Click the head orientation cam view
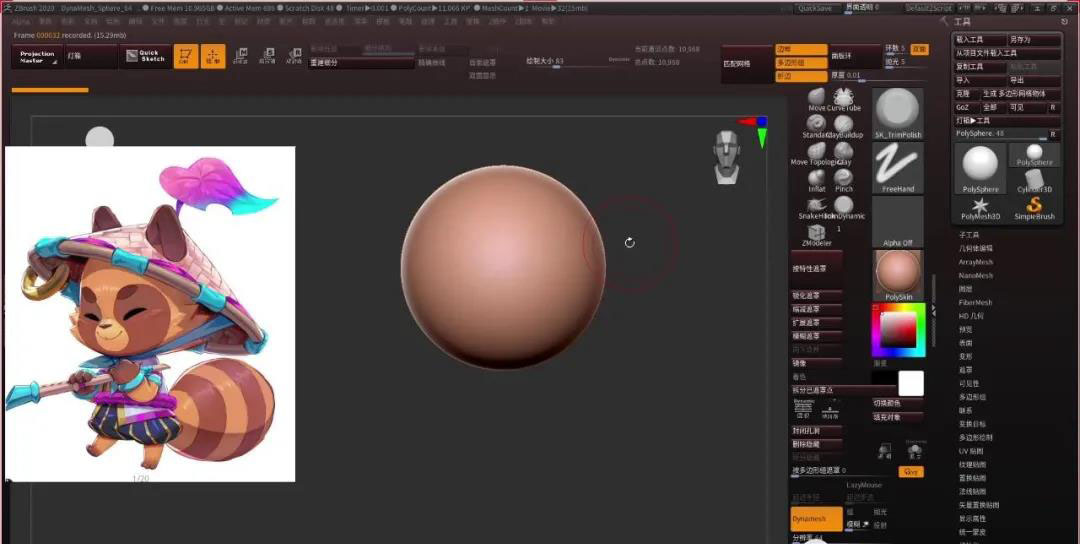Screen dimensions: 1080x544 [726, 157]
